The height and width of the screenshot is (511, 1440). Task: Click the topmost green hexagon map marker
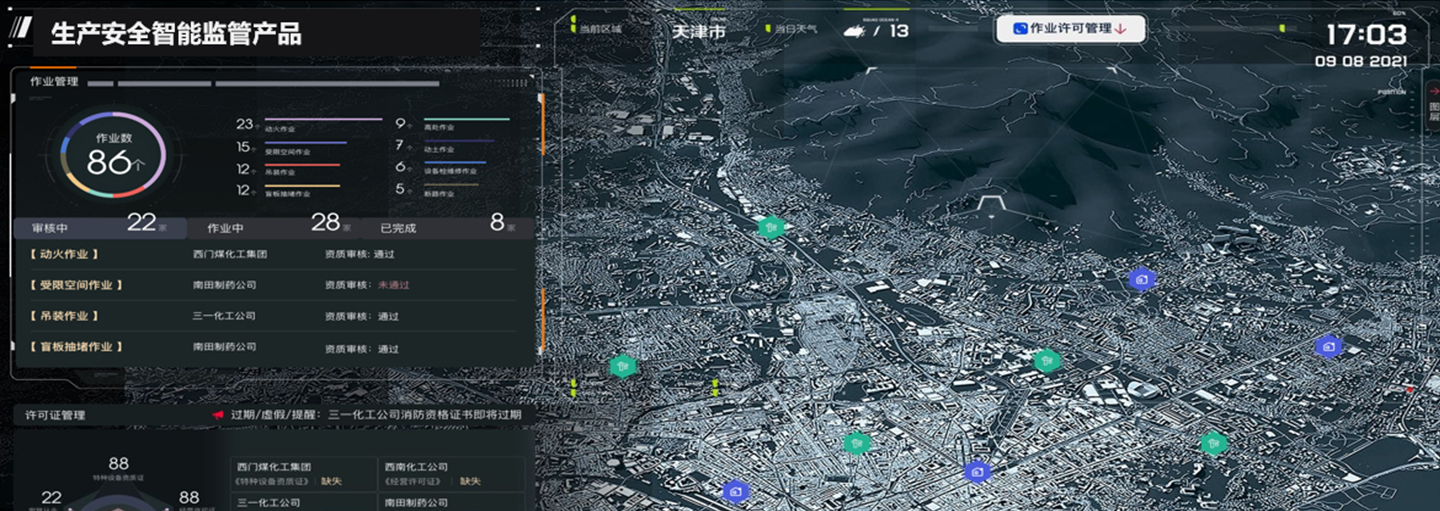[770, 228]
